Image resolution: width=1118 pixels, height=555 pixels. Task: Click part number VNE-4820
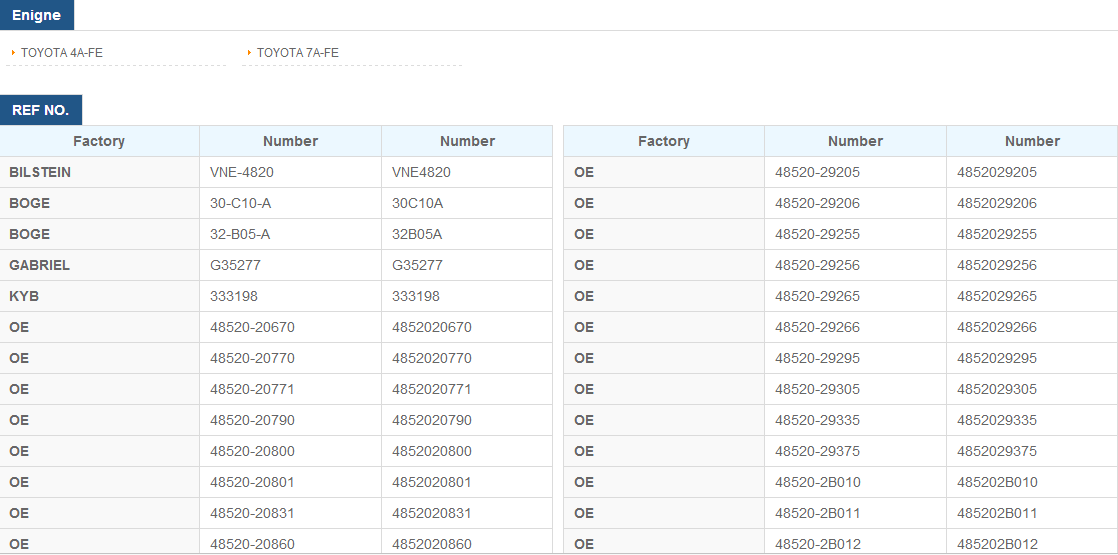242,173
